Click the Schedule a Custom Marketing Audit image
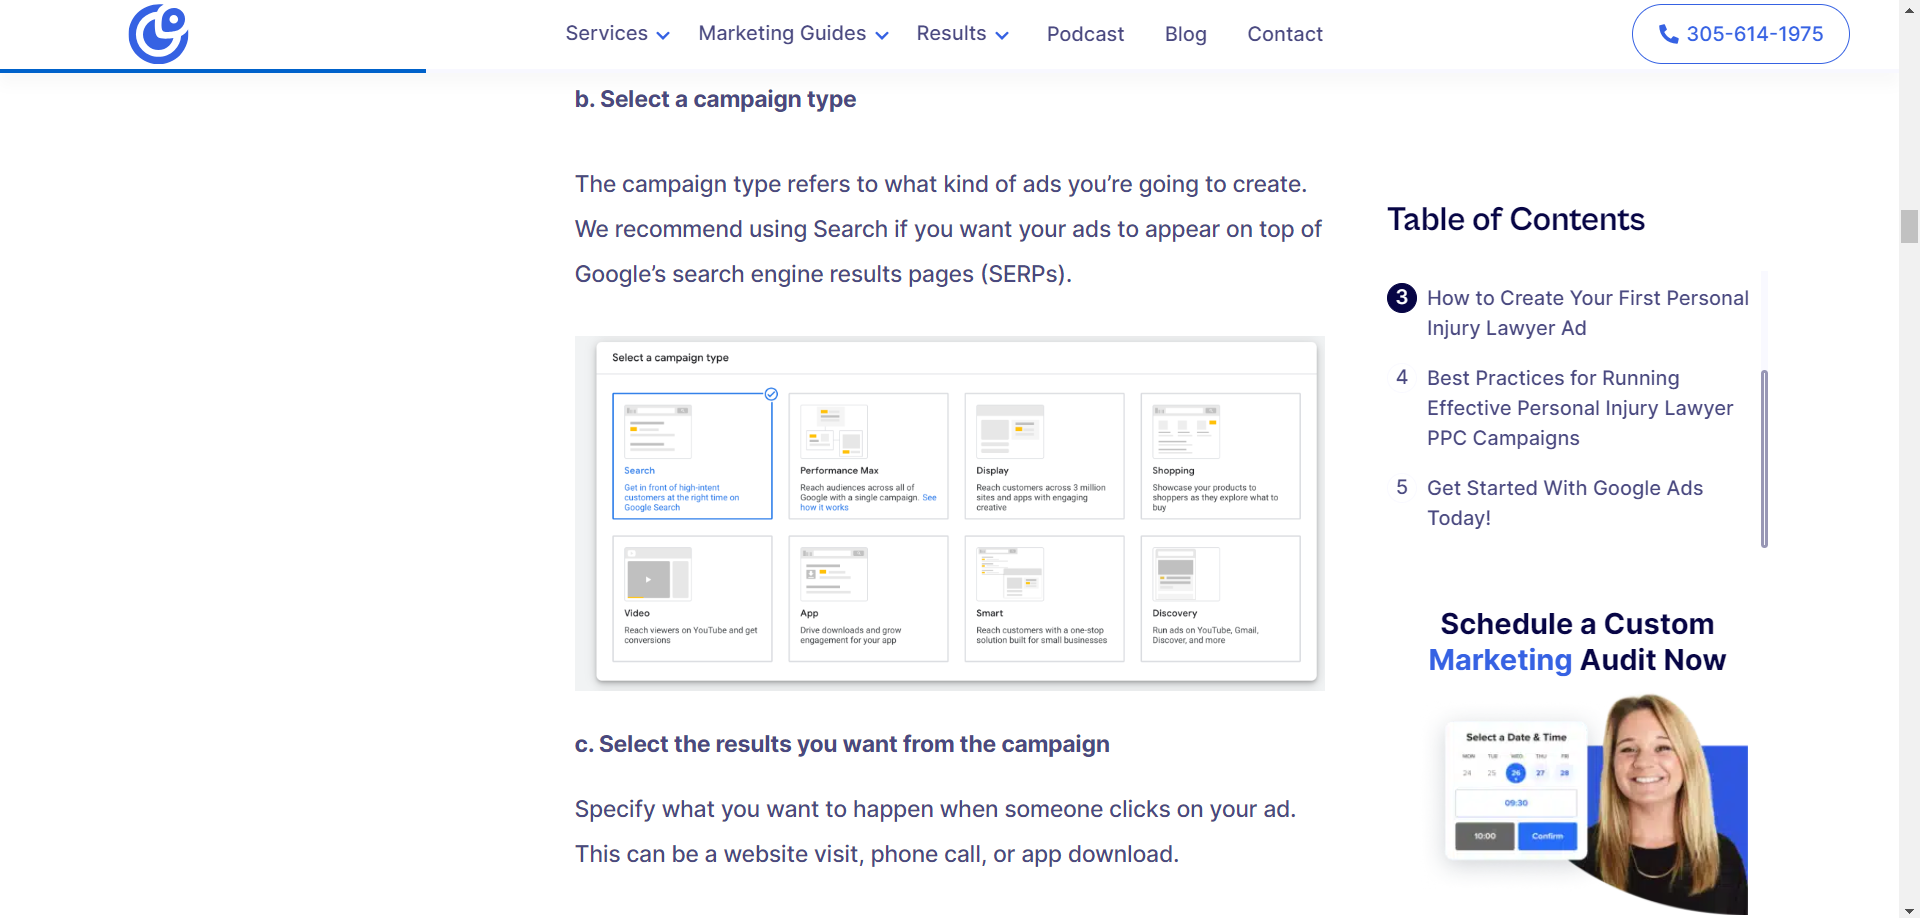The image size is (1920, 918). [x=1595, y=803]
